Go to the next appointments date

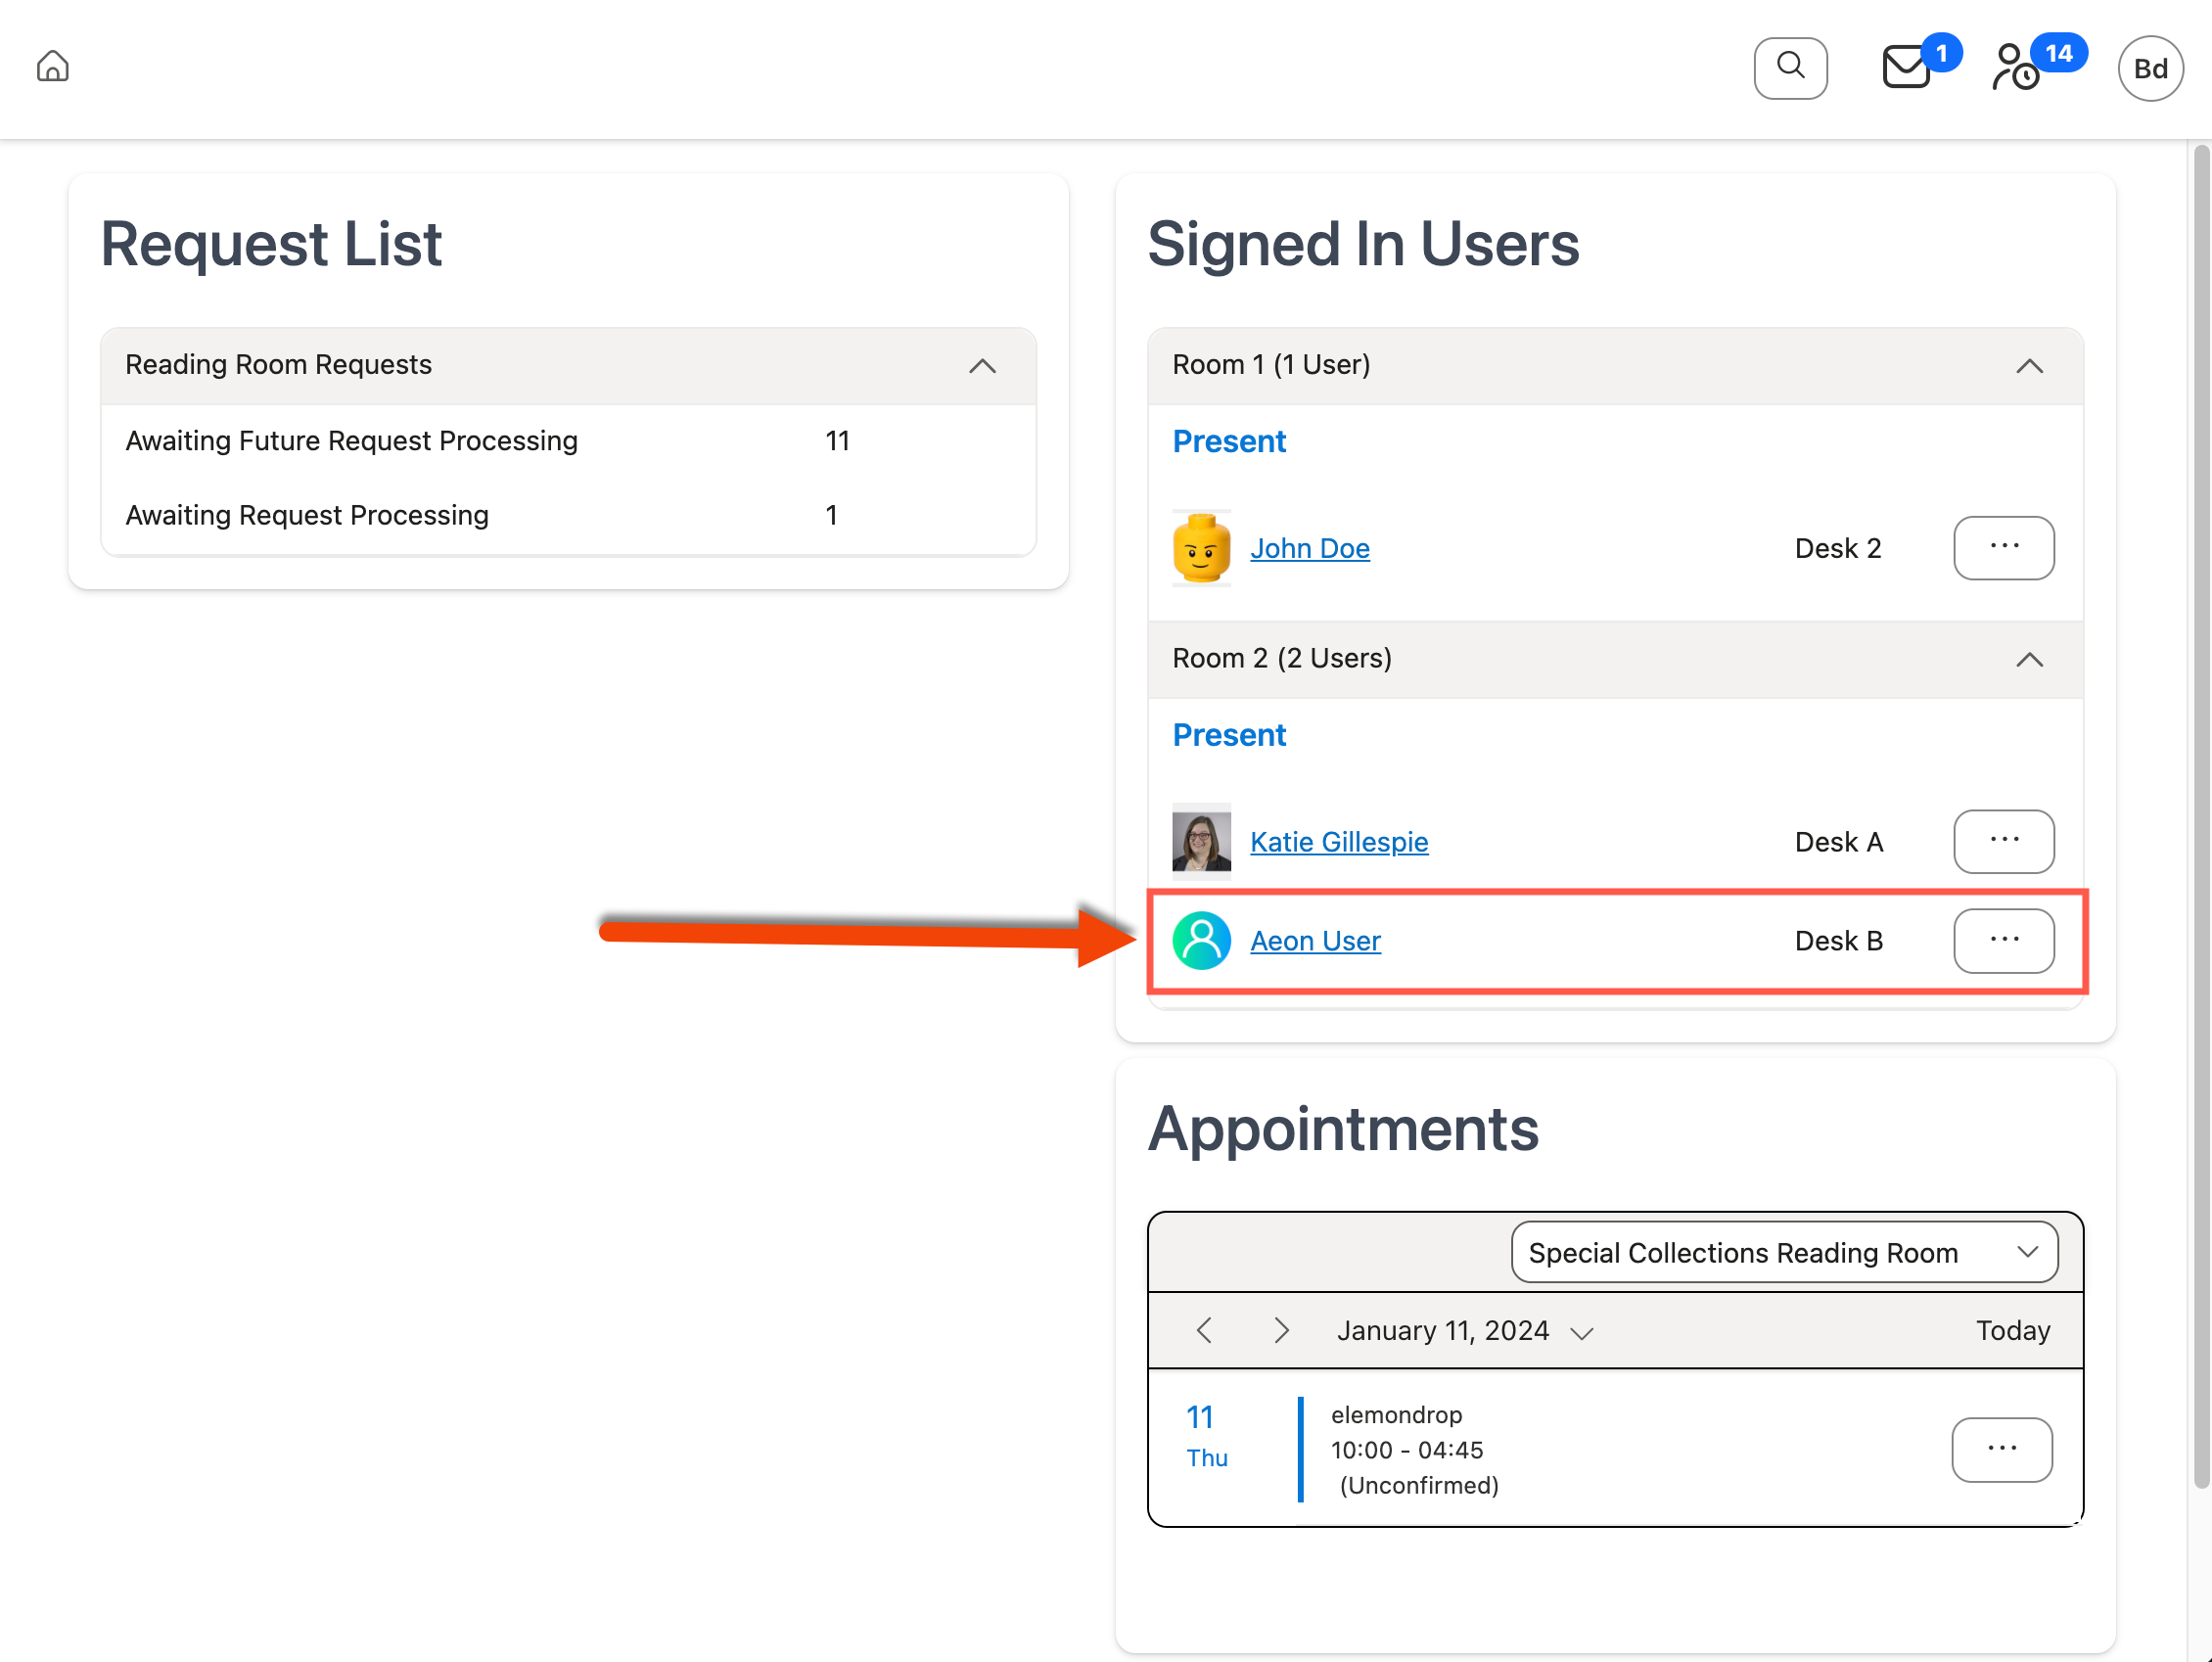tap(1281, 1330)
